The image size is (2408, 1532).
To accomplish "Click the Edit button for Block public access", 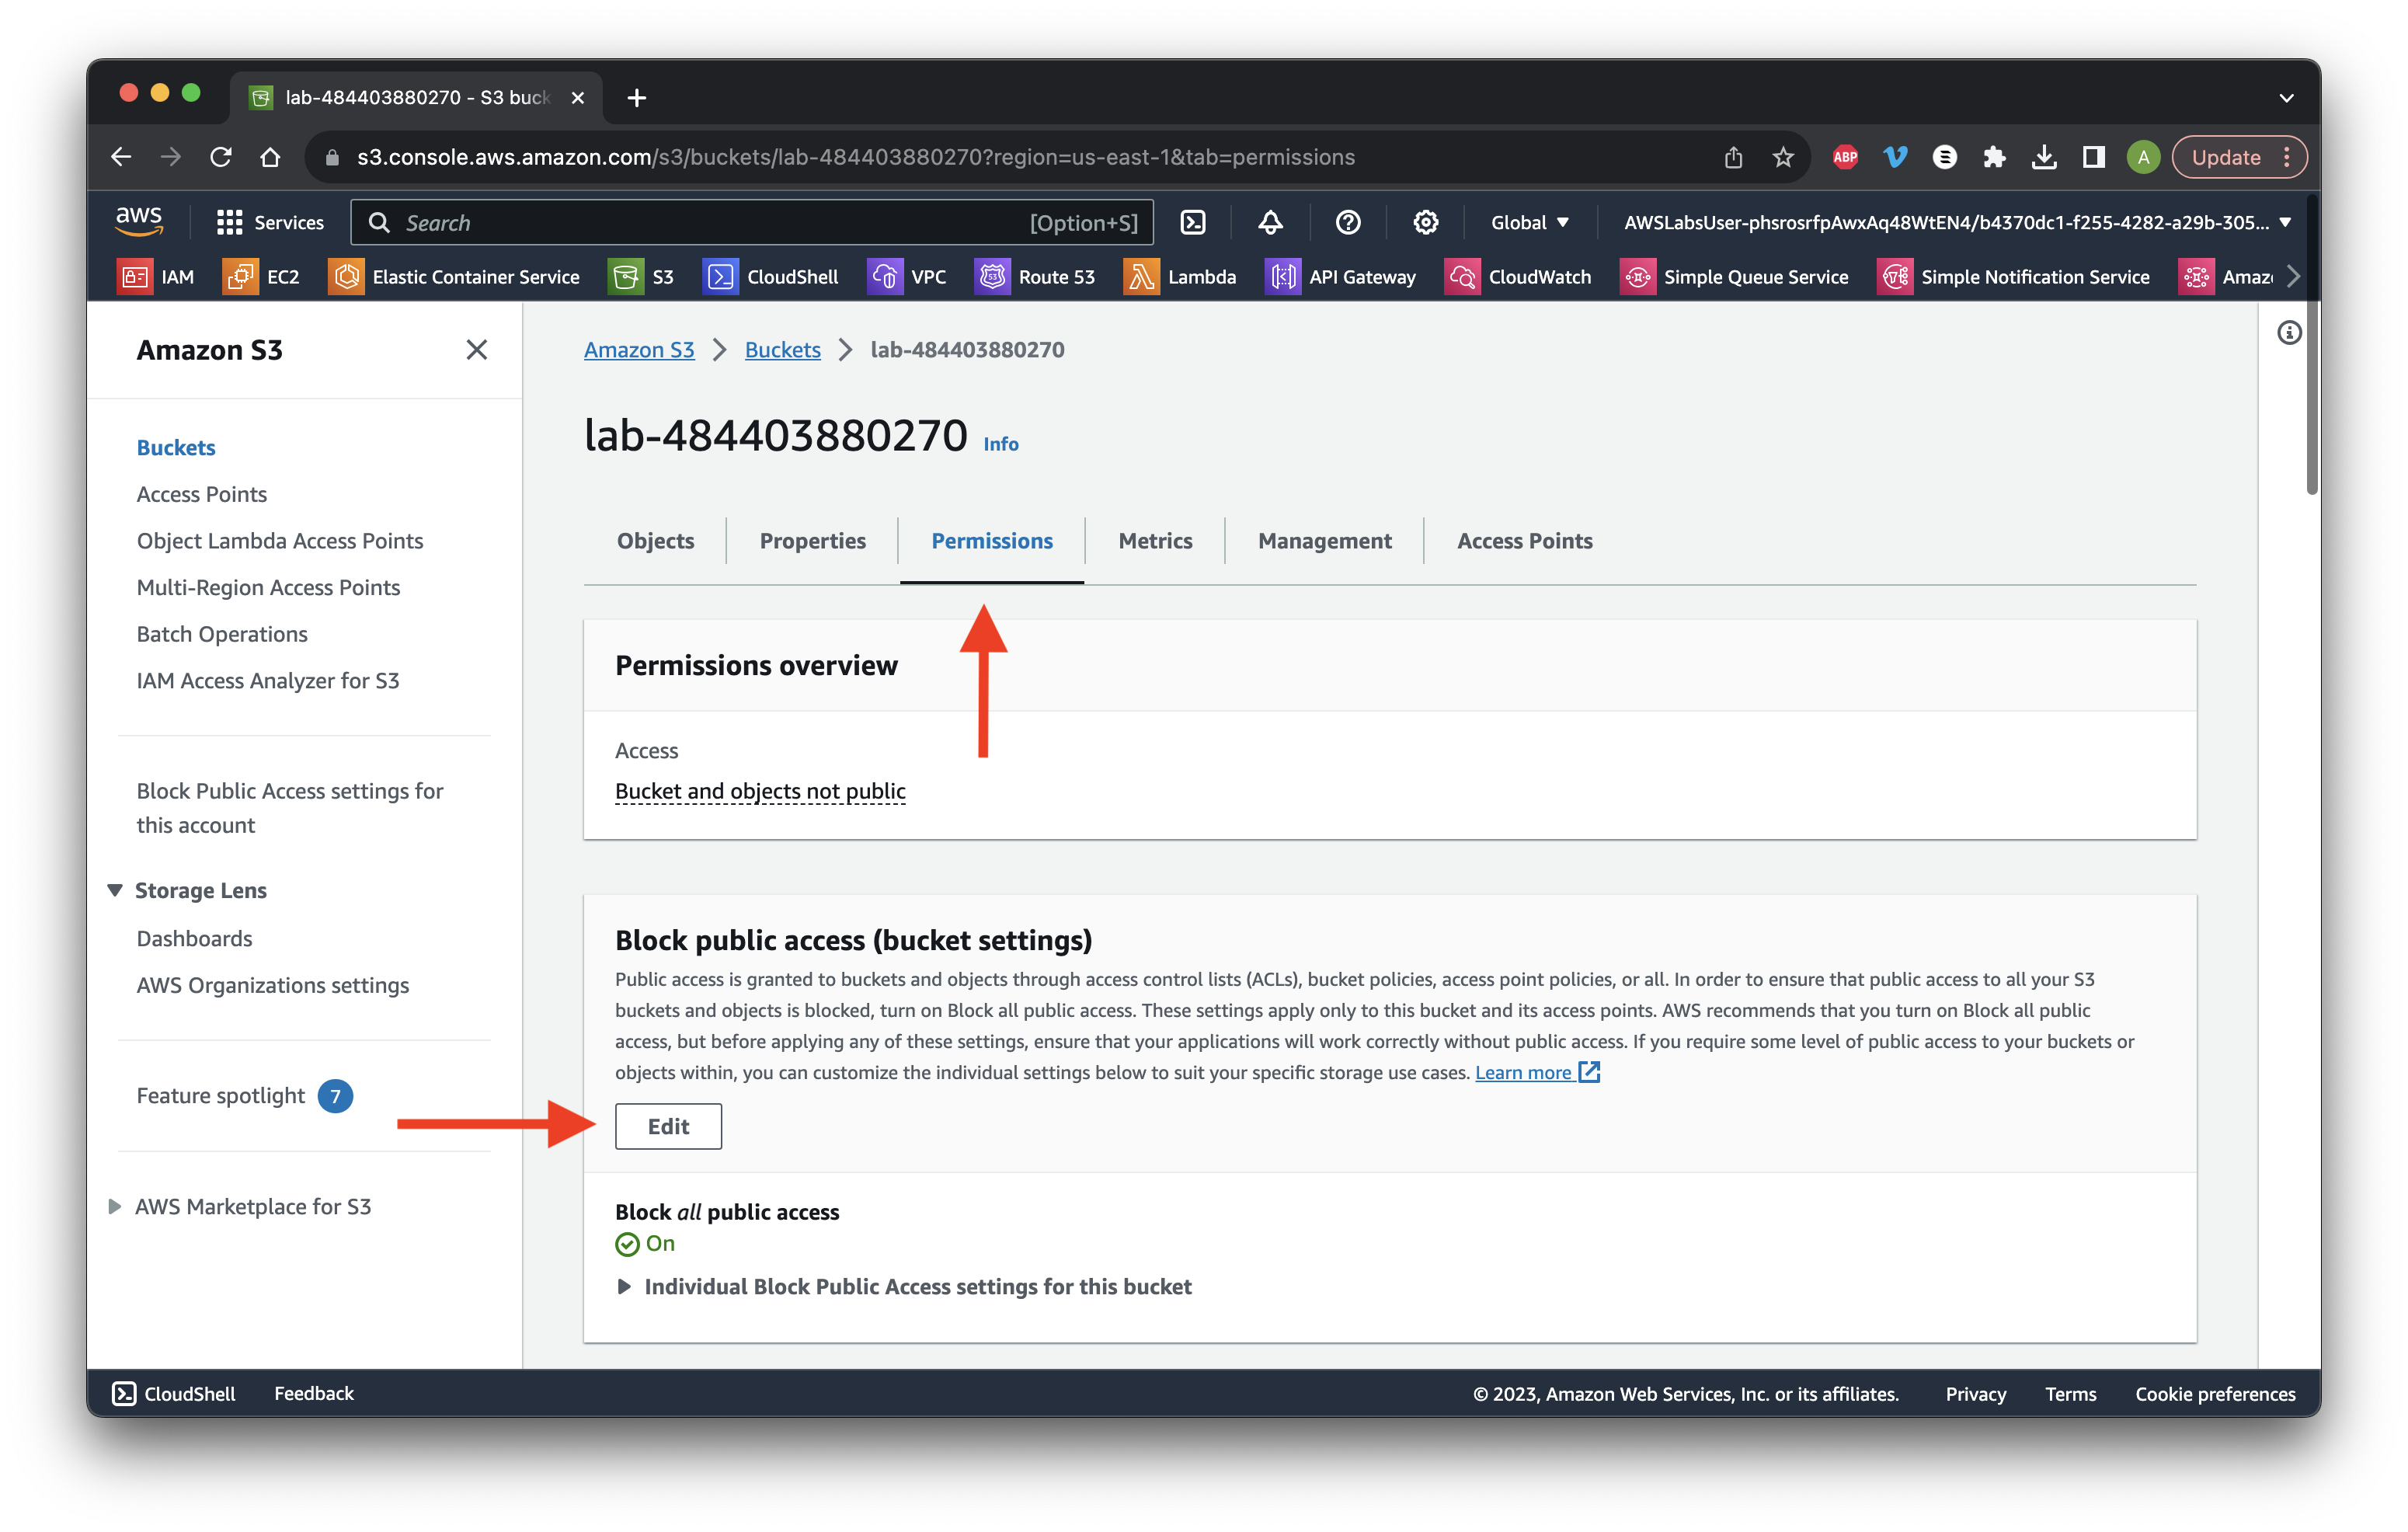I will [x=668, y=1126].
